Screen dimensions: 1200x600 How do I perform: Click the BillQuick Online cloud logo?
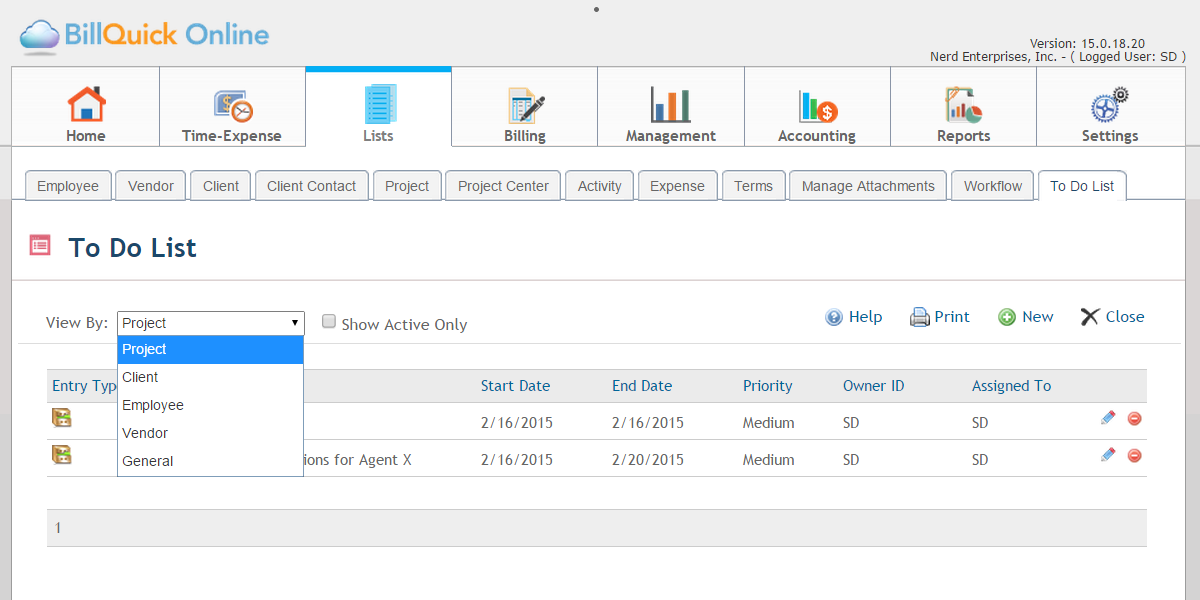(40, 36)
